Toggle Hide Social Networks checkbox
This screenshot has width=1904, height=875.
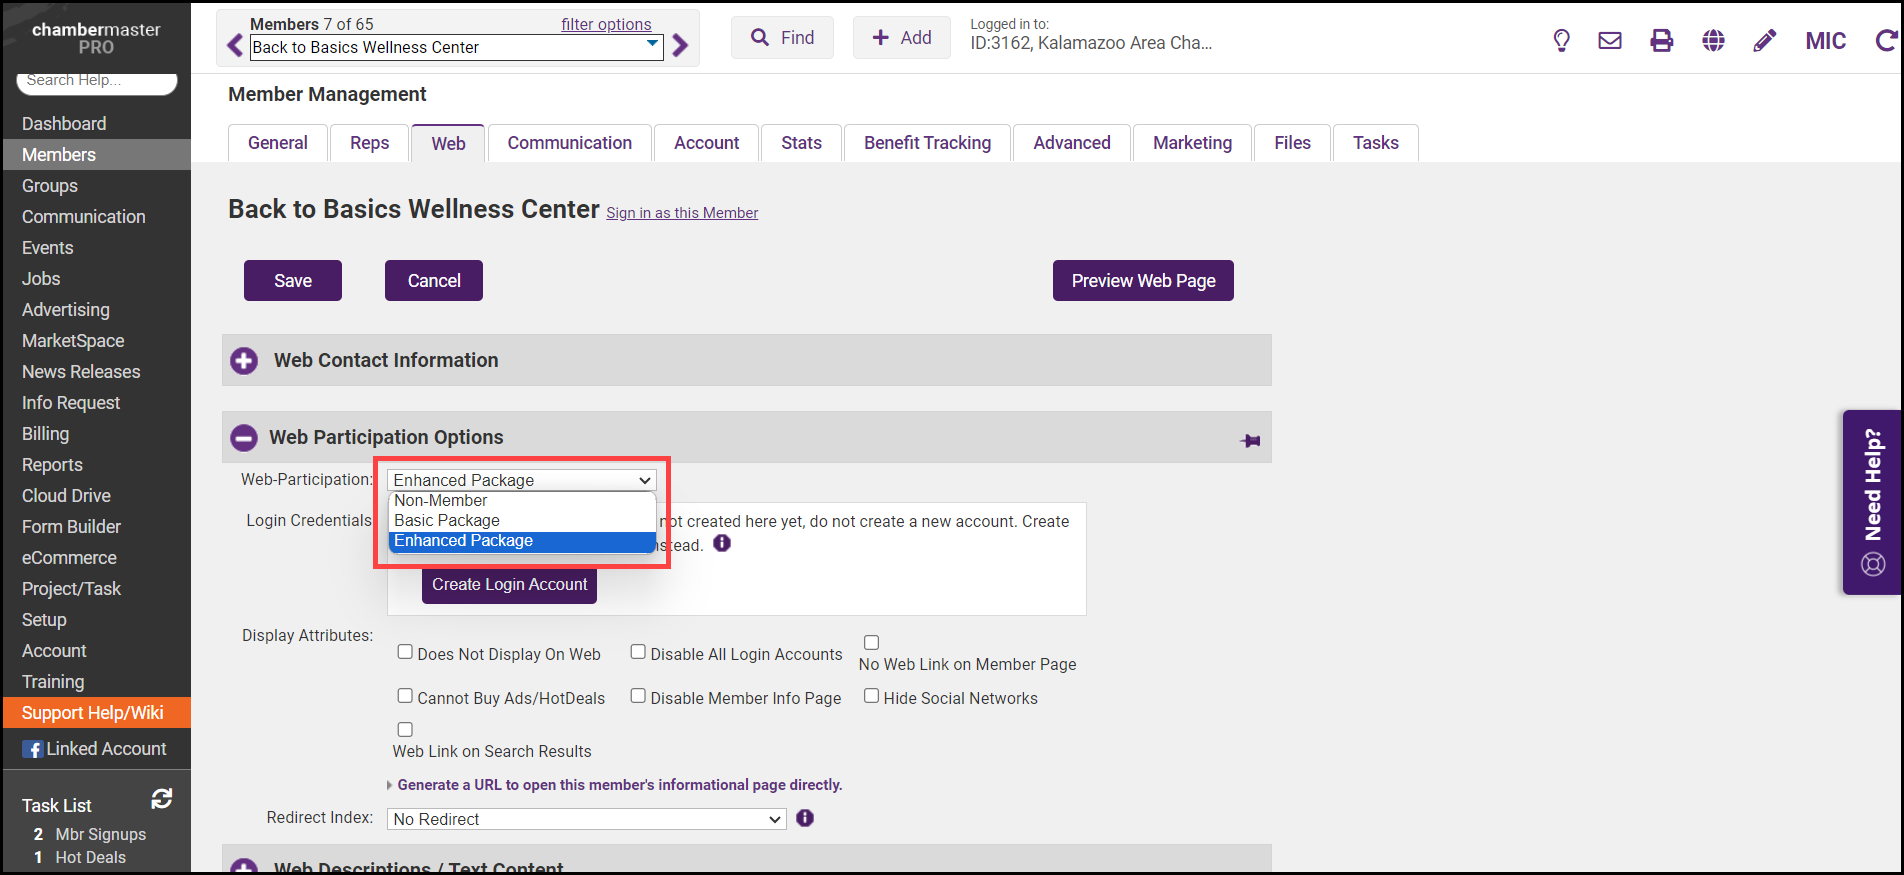coord(872,696)
